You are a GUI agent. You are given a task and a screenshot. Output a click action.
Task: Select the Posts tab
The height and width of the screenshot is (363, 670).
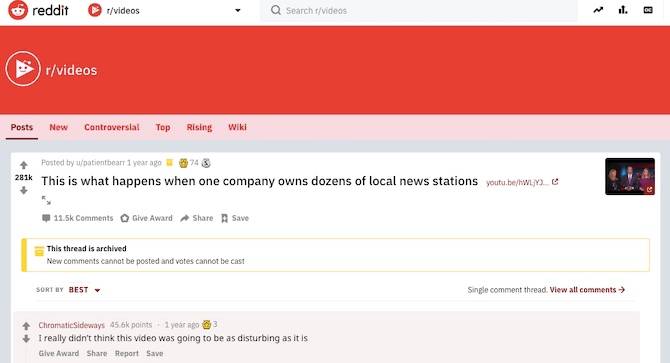(22, 127)
